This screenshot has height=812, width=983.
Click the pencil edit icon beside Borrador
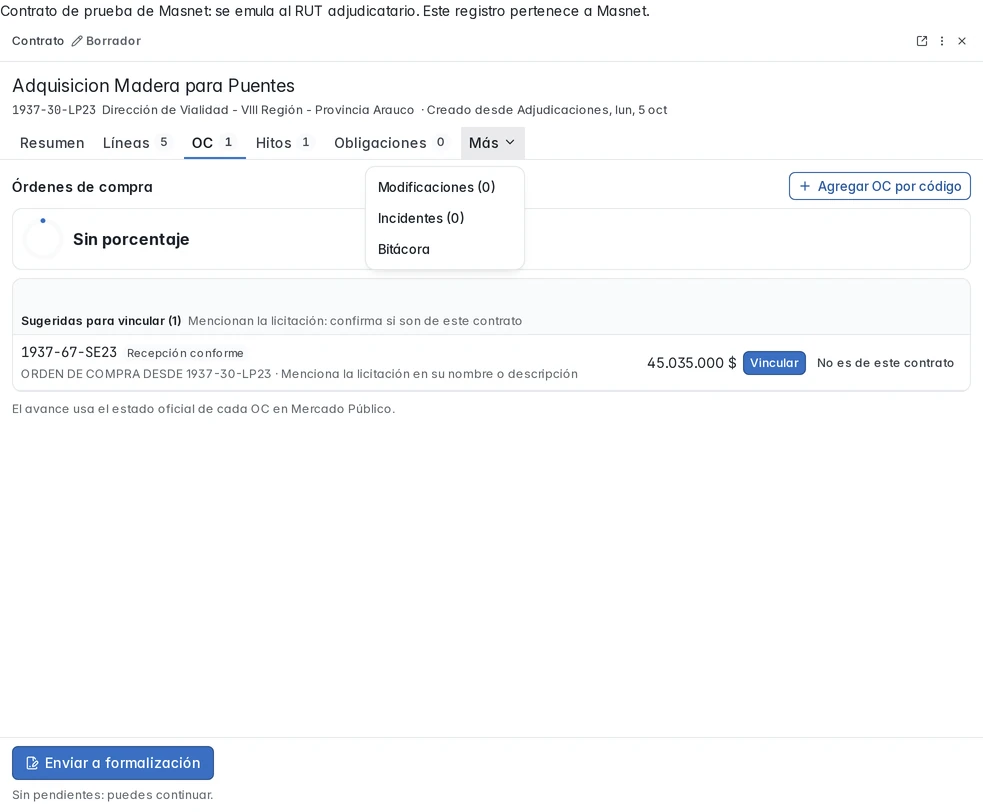pyautogui.click(x=77, y=41)
